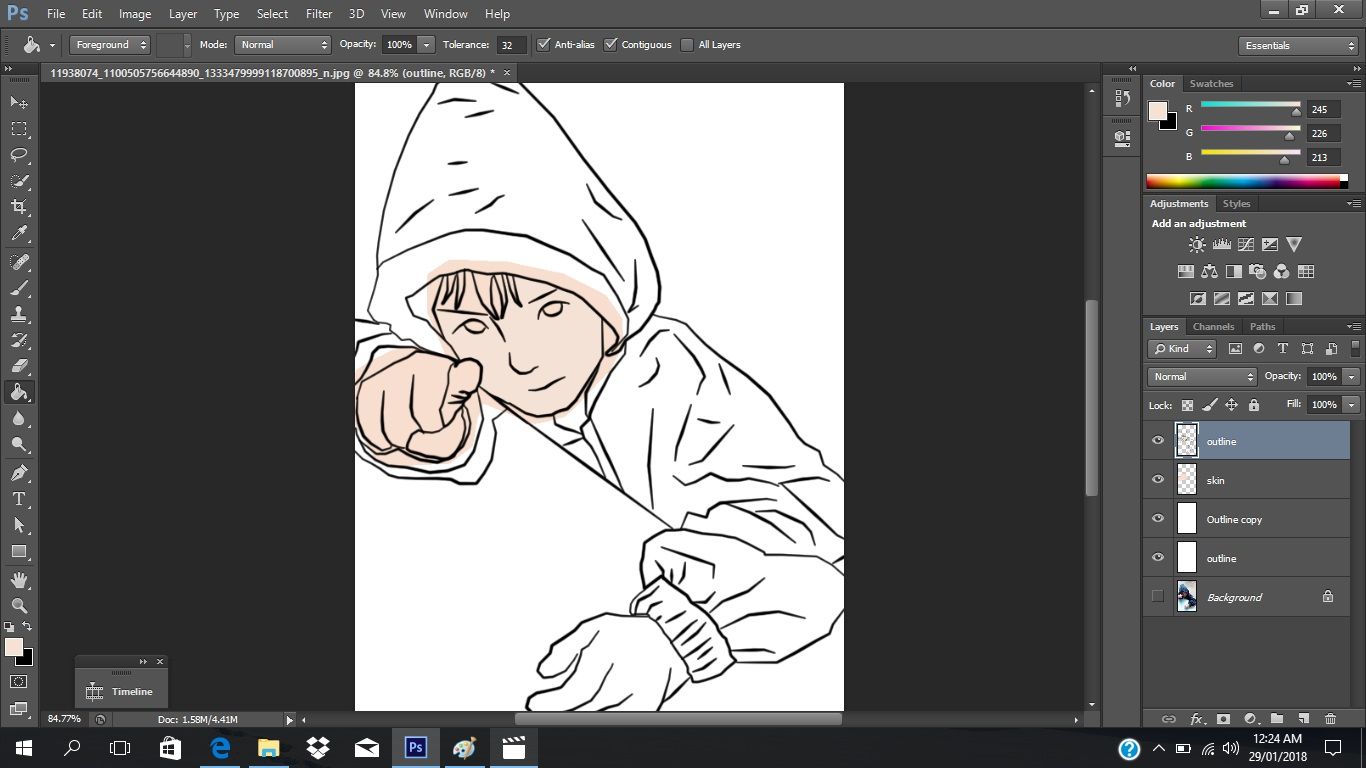
Task: Switch to the Paths tab
Action: coord(1263,327)
